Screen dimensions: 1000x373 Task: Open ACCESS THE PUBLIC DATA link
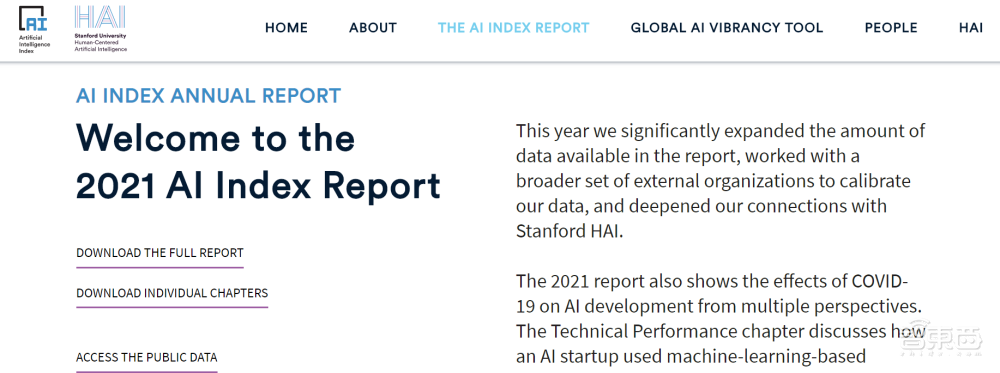pos(147,357)
